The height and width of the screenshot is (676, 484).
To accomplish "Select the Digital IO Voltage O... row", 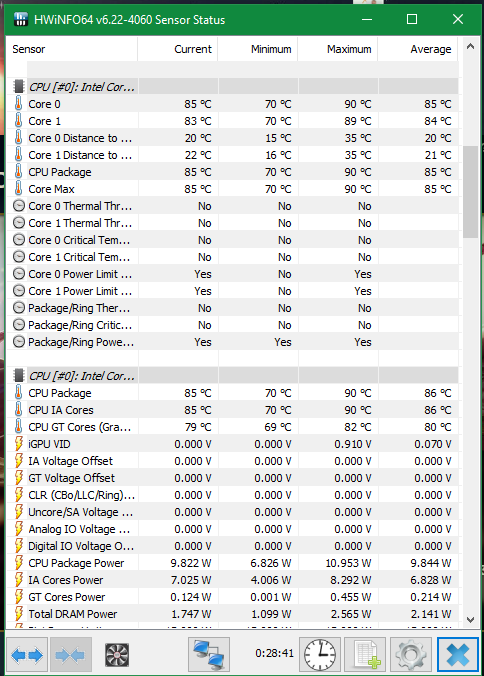I will pos(233,546).
